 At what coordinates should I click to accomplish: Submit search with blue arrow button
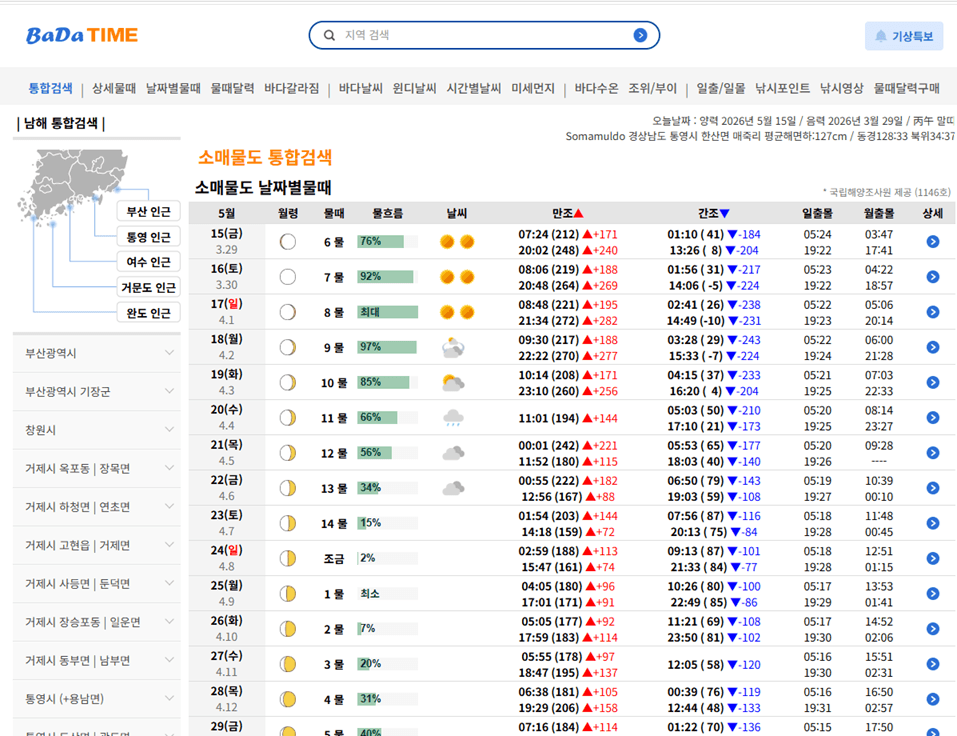pyautogui.click(x=640, y=35)
